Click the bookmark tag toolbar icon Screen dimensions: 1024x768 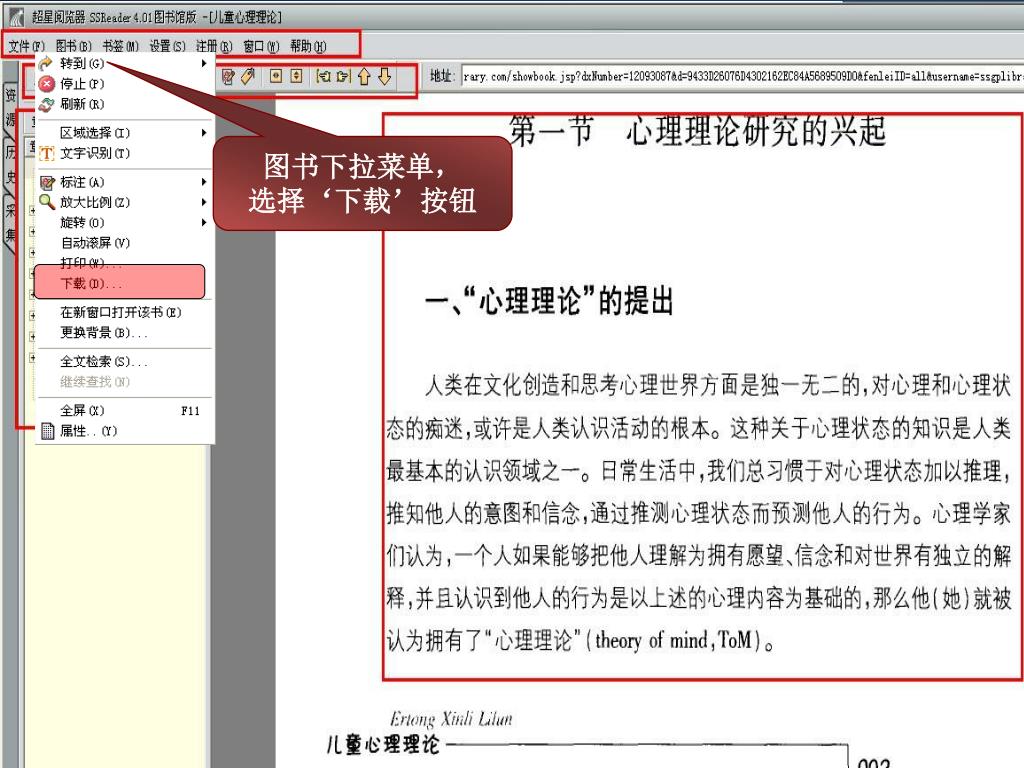click(x=248, y=77)
